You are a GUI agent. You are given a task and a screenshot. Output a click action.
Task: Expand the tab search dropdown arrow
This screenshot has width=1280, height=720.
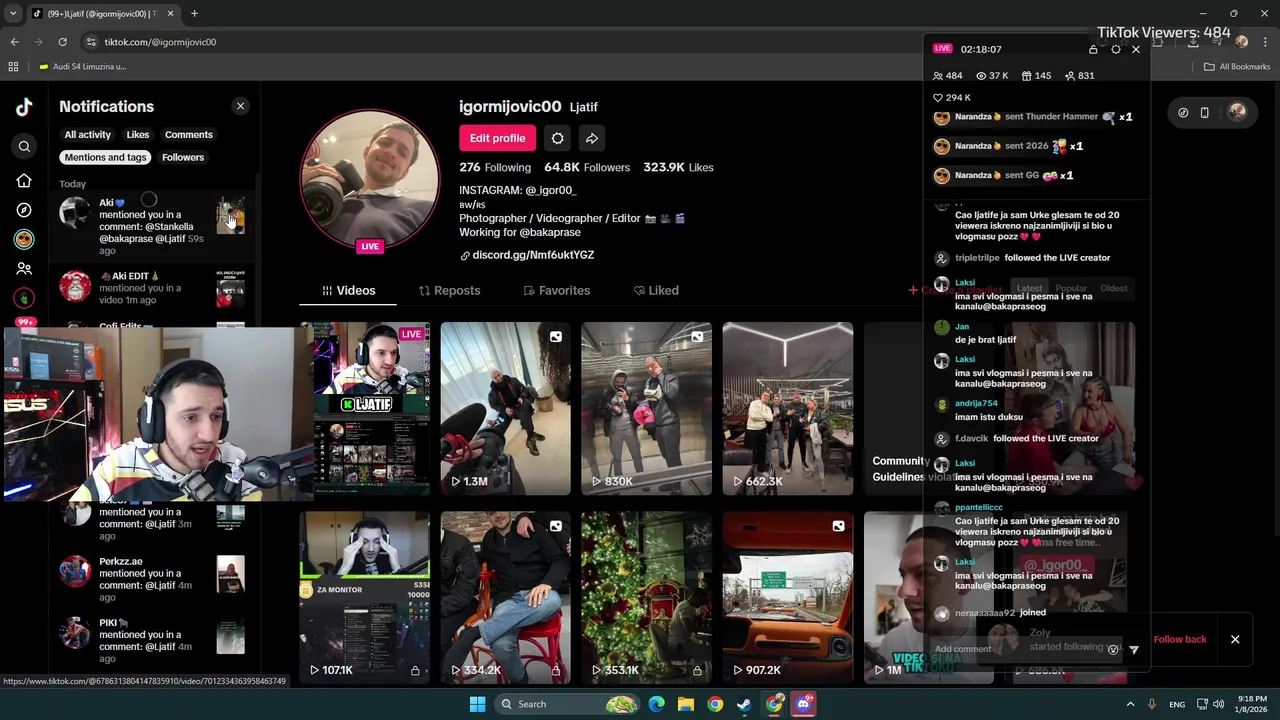[13, 14]
